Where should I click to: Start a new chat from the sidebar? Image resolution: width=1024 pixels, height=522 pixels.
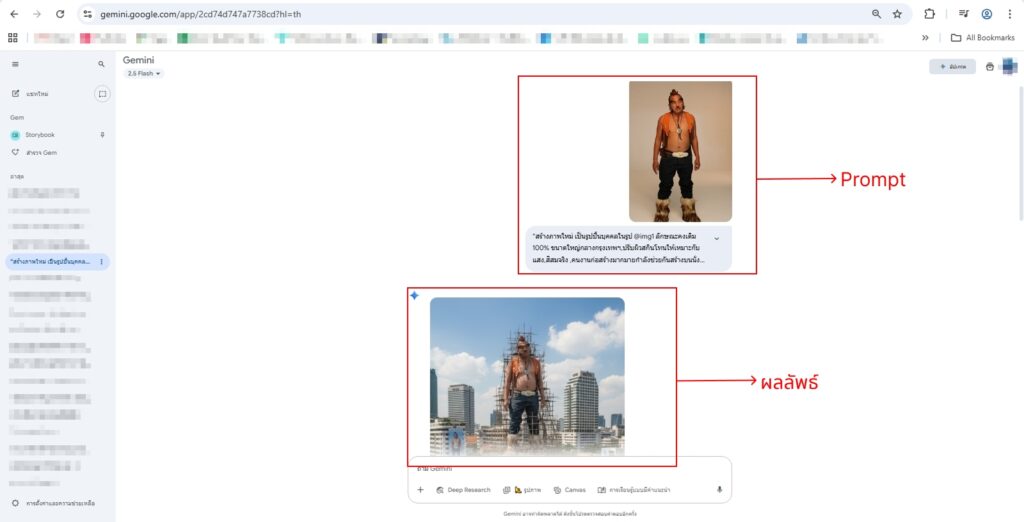pyautogui.click(x=37, y=94)
